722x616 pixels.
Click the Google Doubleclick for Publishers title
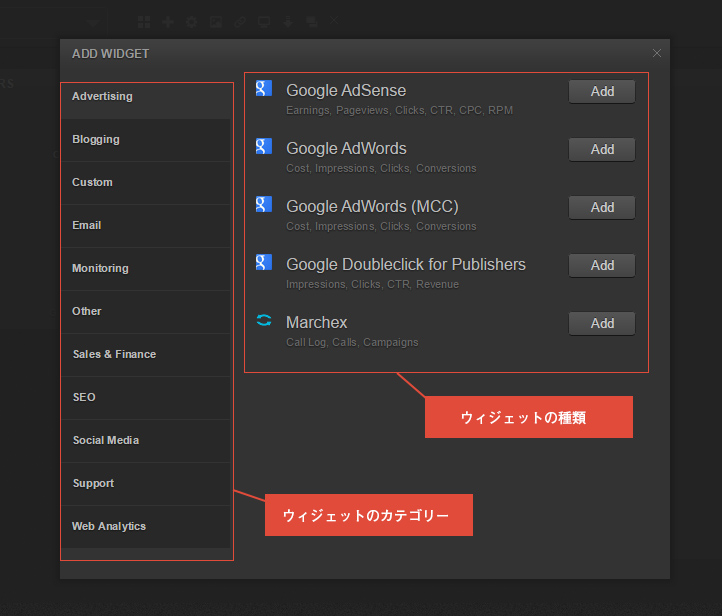click(406, 265)
